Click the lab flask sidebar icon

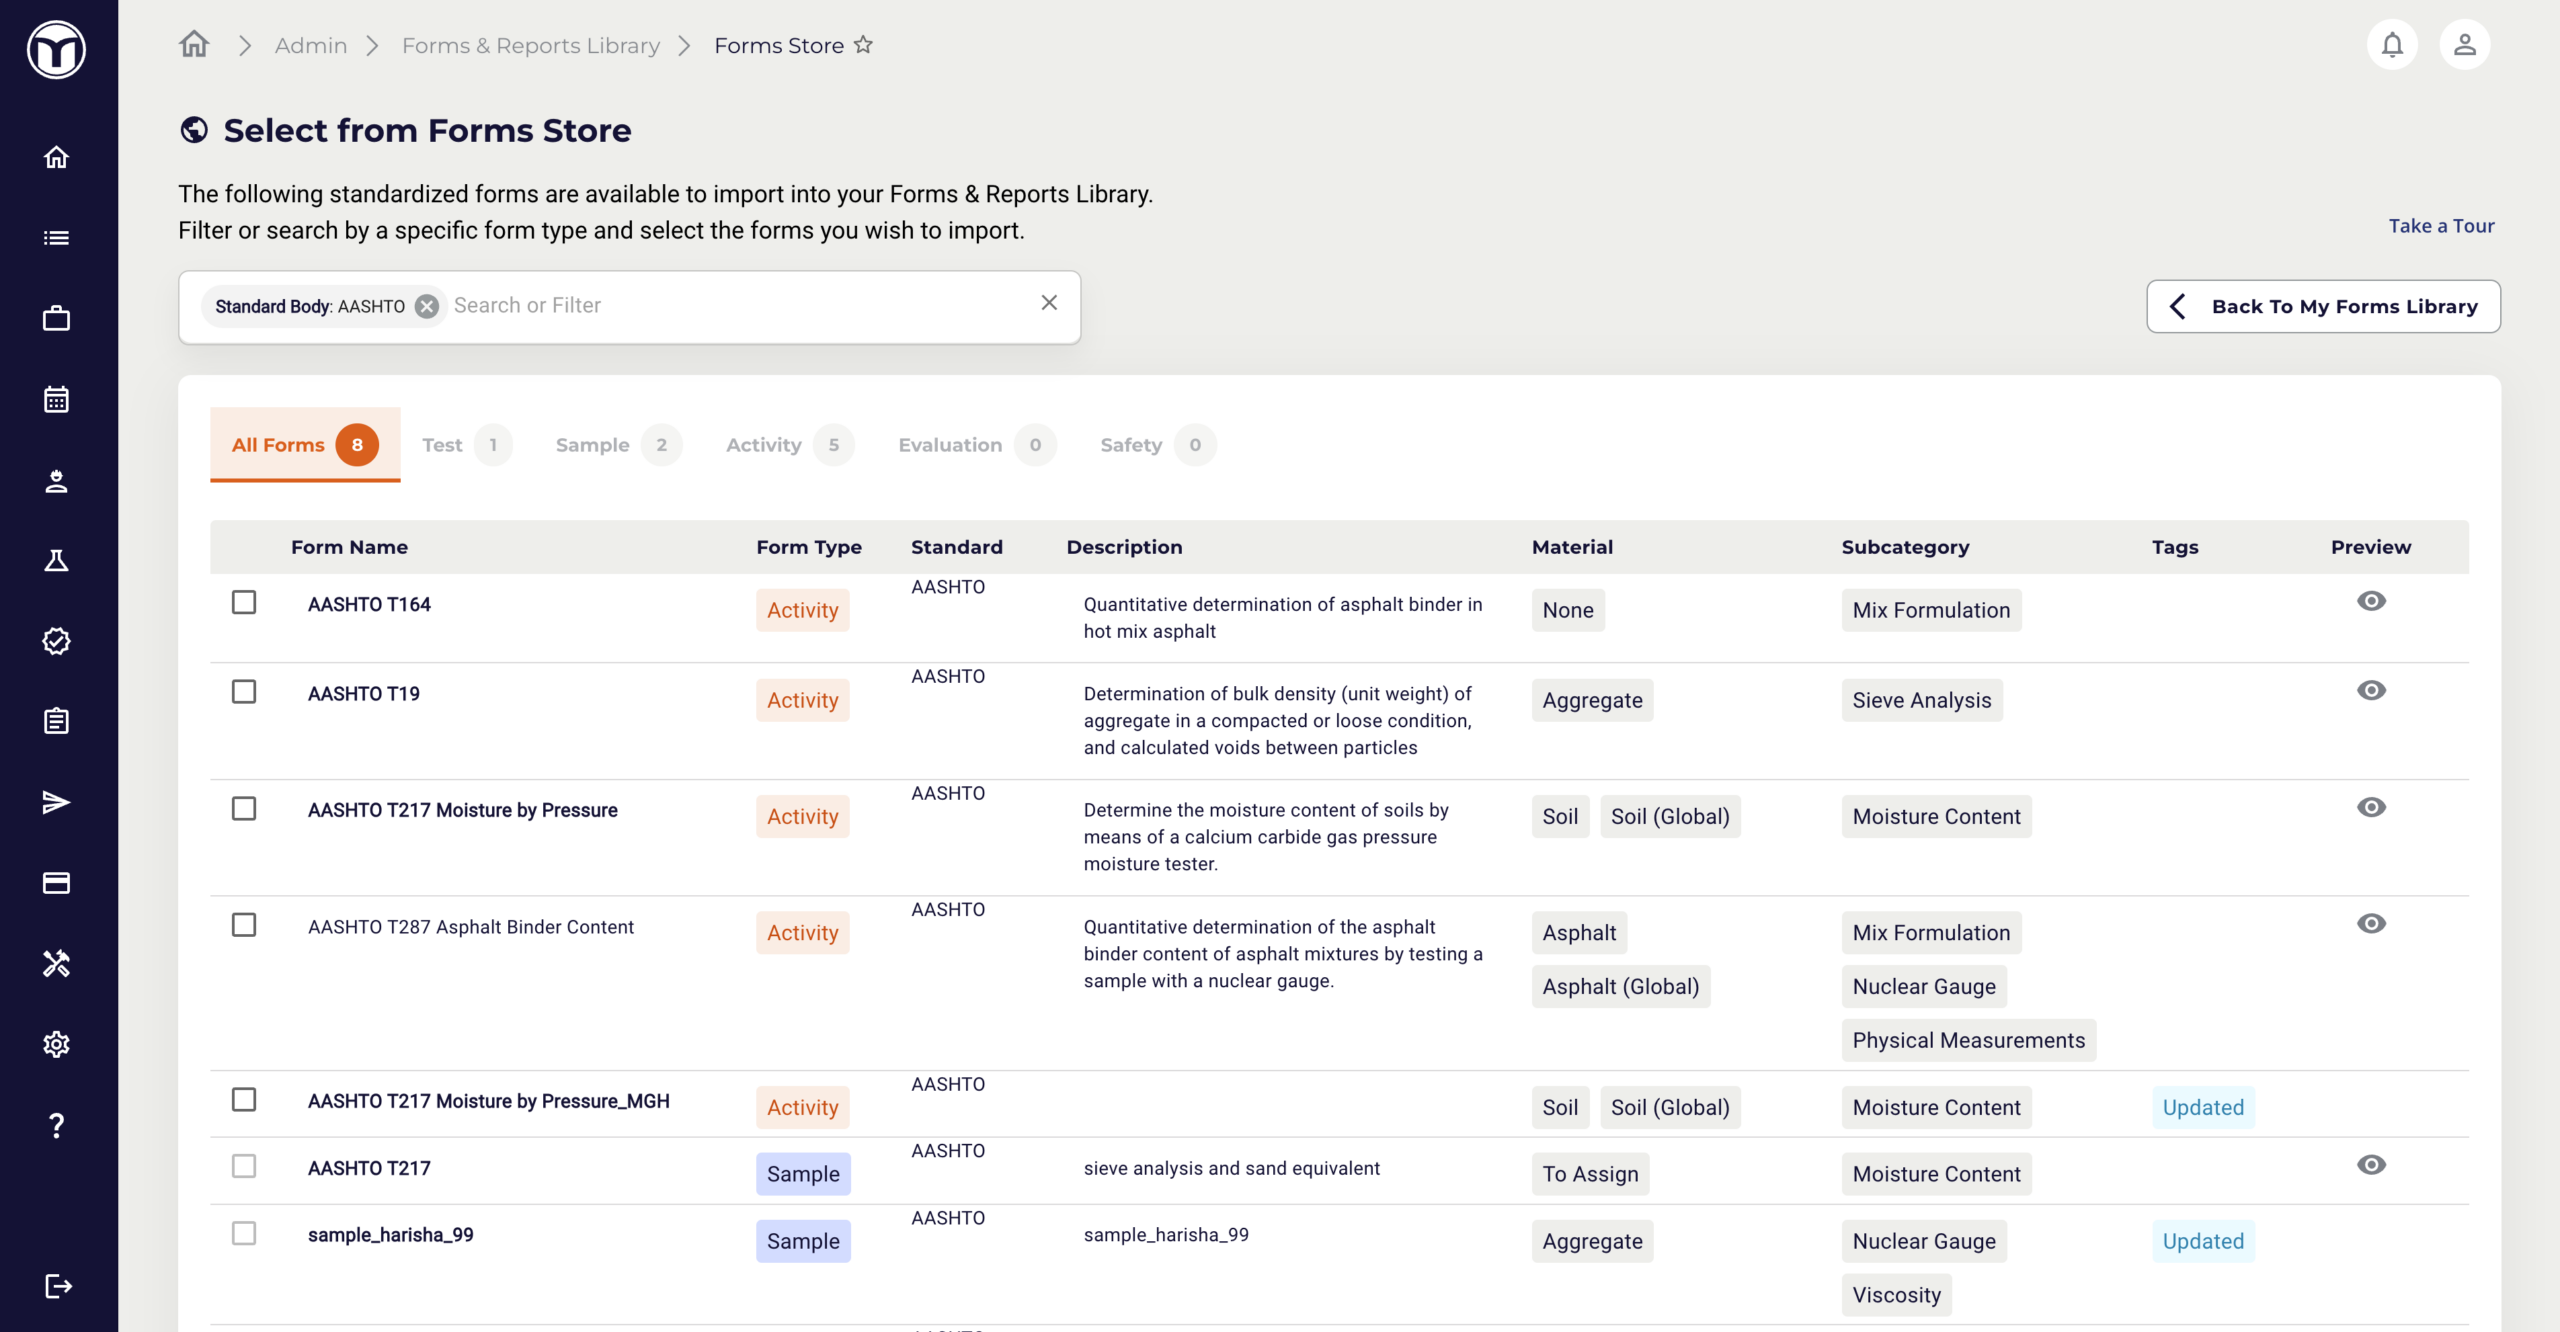click(56, 561)
